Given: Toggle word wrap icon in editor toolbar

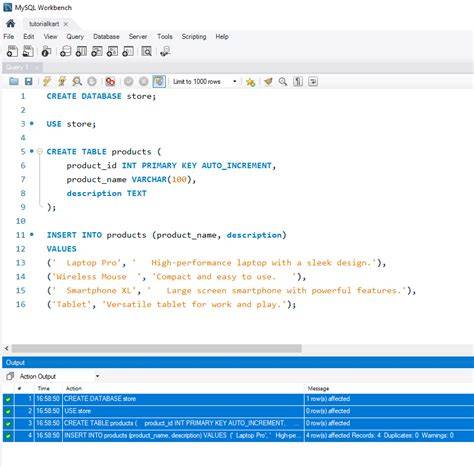Looking at the screenshot, I should [313, 82].
